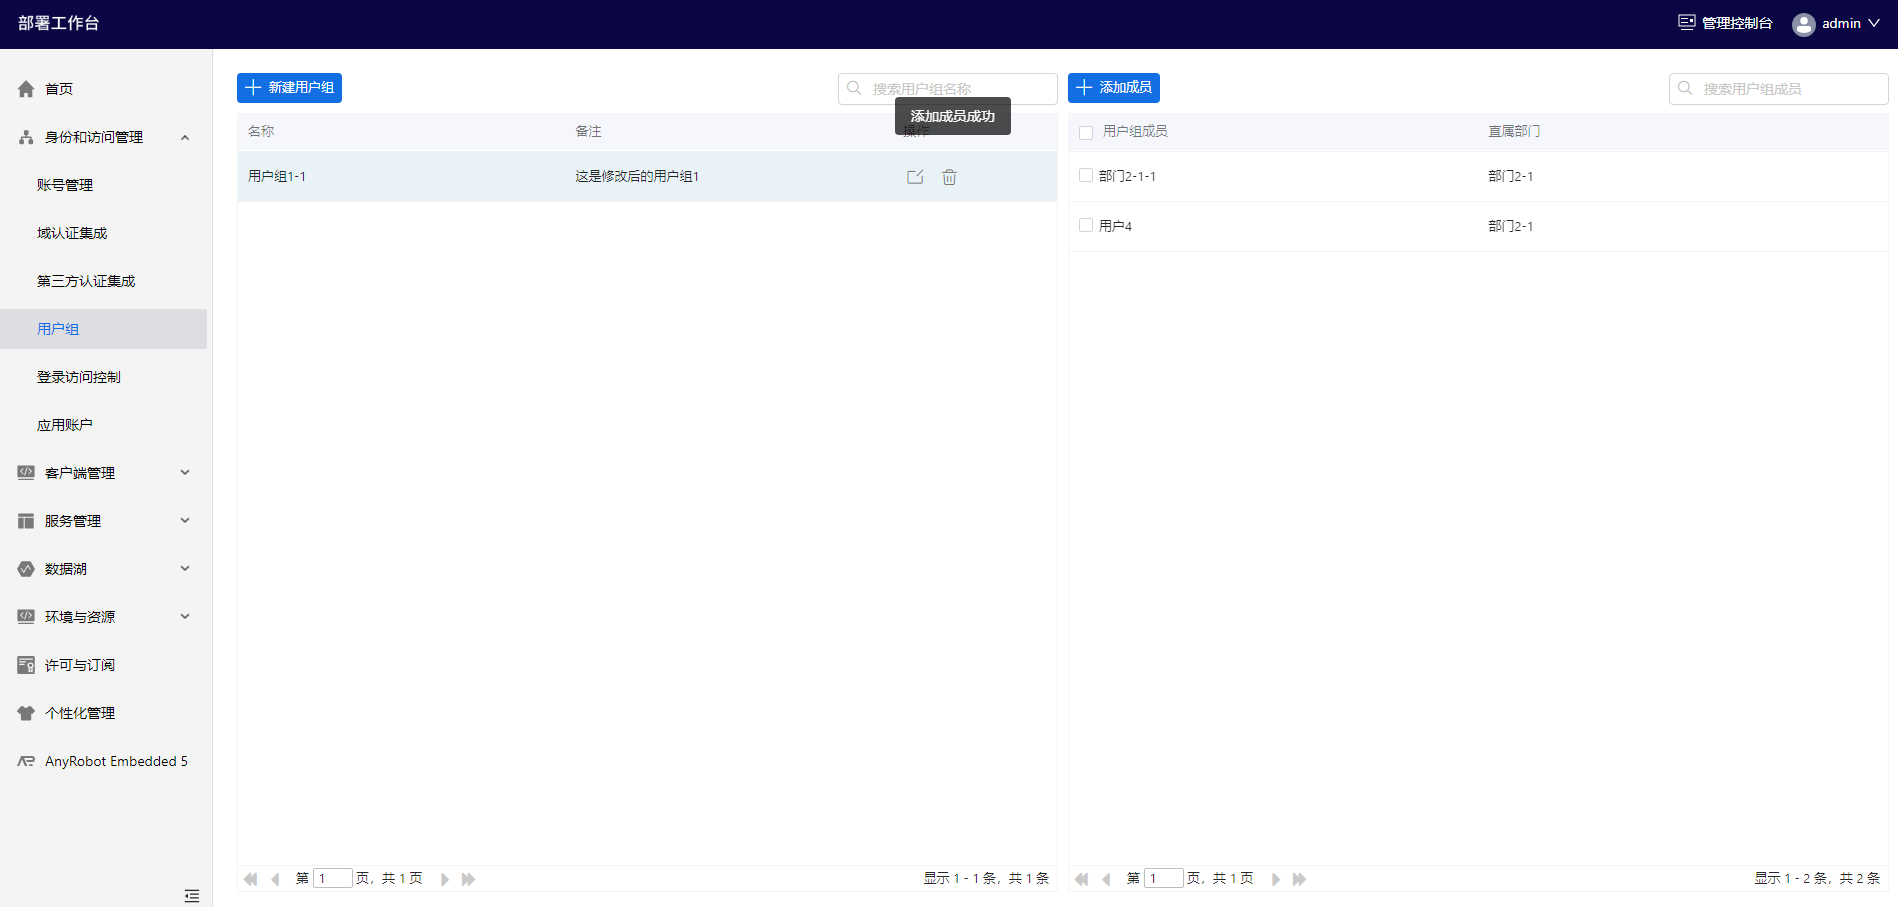Click the 部署工作台 title
This screenshot has height=907, width=1898.
59,23
